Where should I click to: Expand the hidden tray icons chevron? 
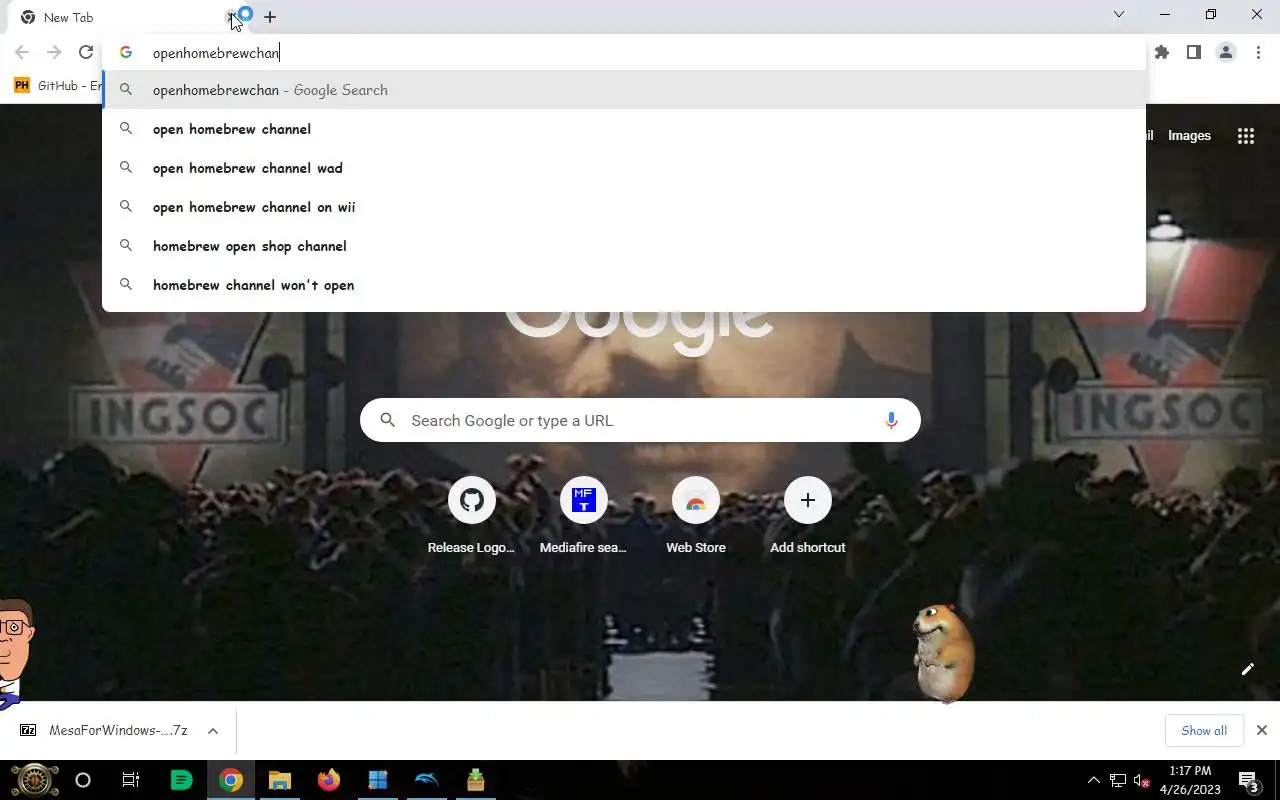tap(1093, 780)
